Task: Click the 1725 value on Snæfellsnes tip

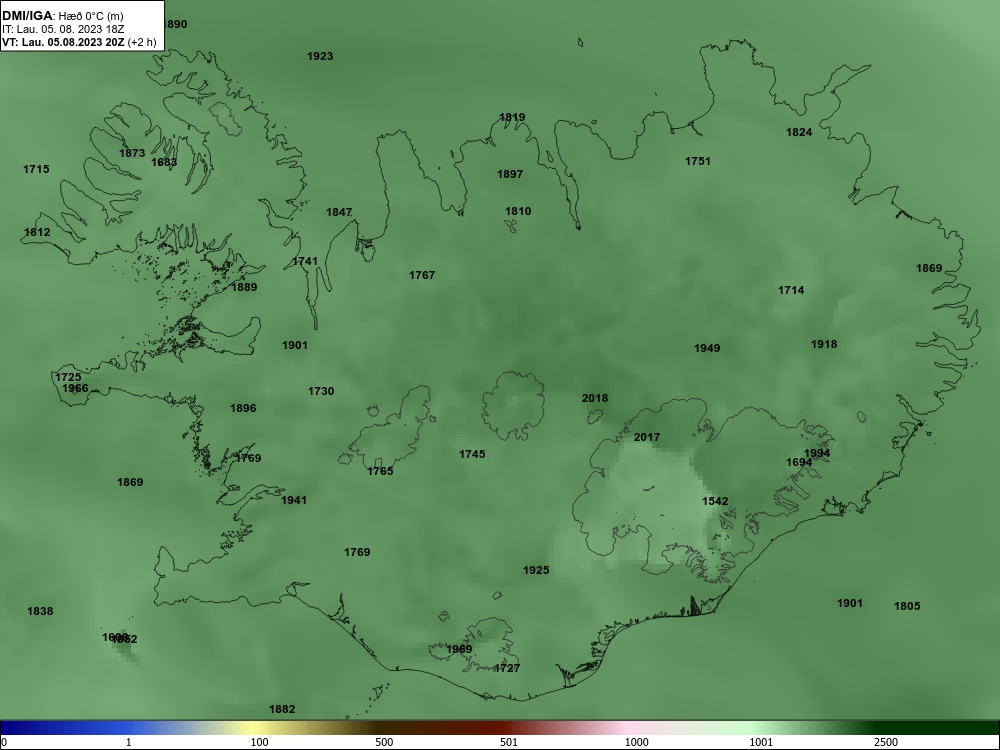Action: 68,378
